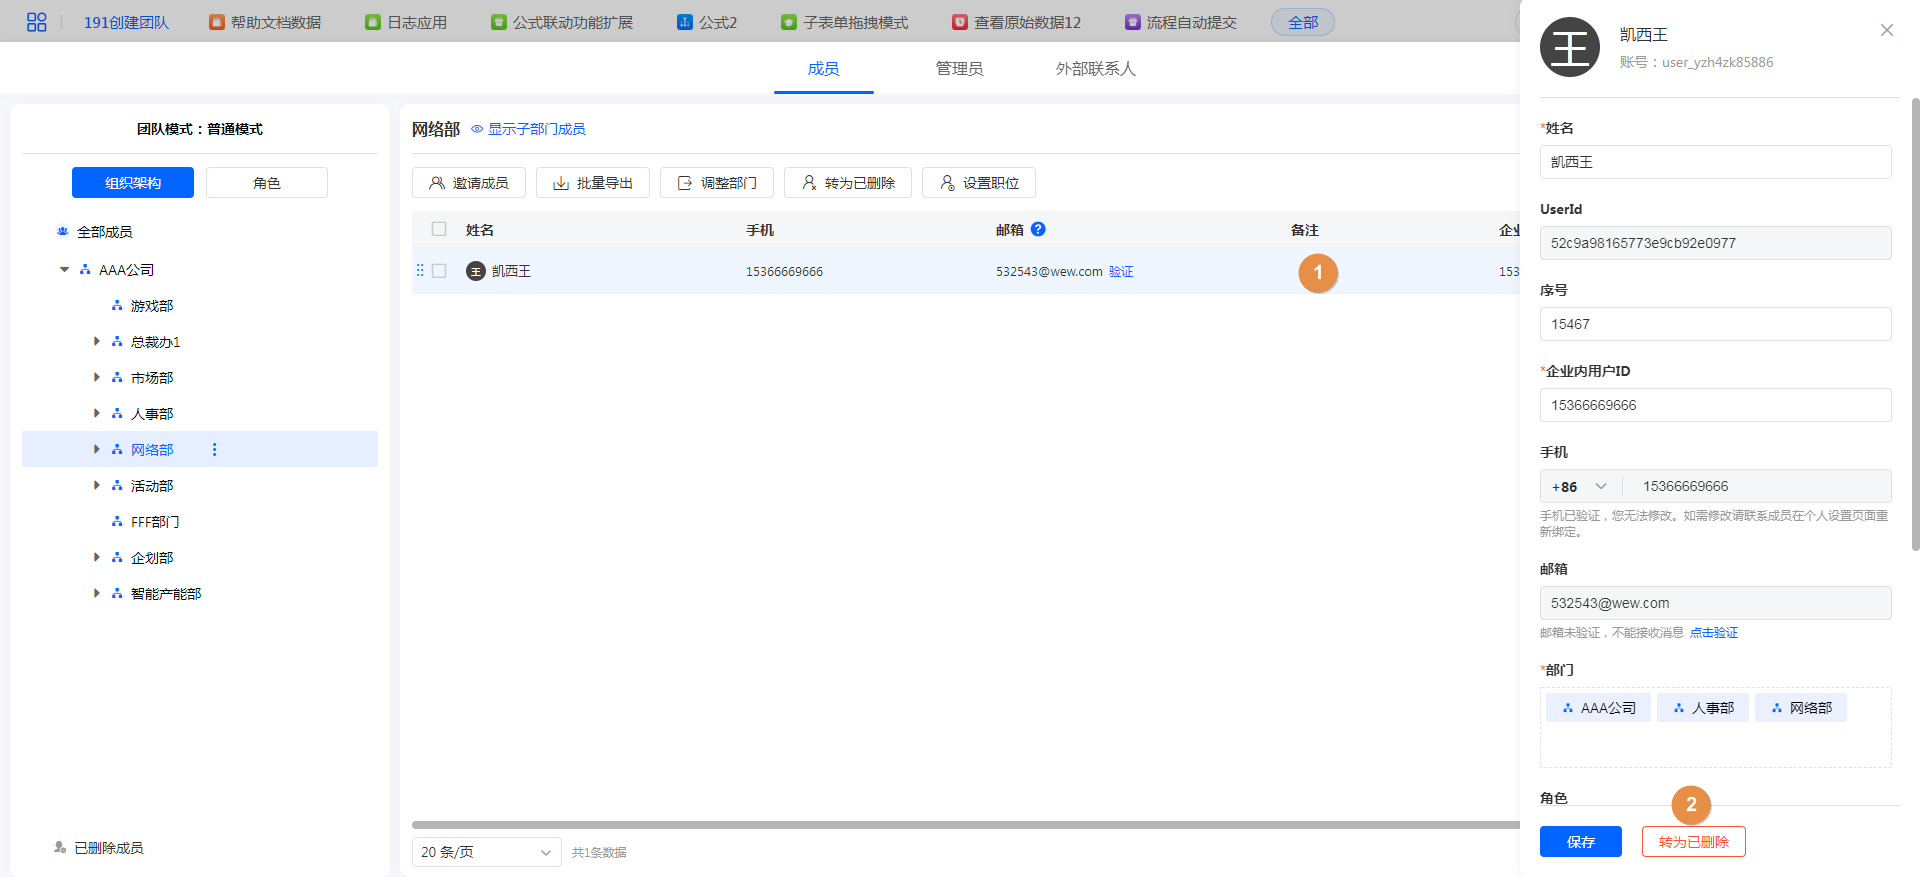
Task: Toggle 显示子部门成员 visibility
Action: 528,129
